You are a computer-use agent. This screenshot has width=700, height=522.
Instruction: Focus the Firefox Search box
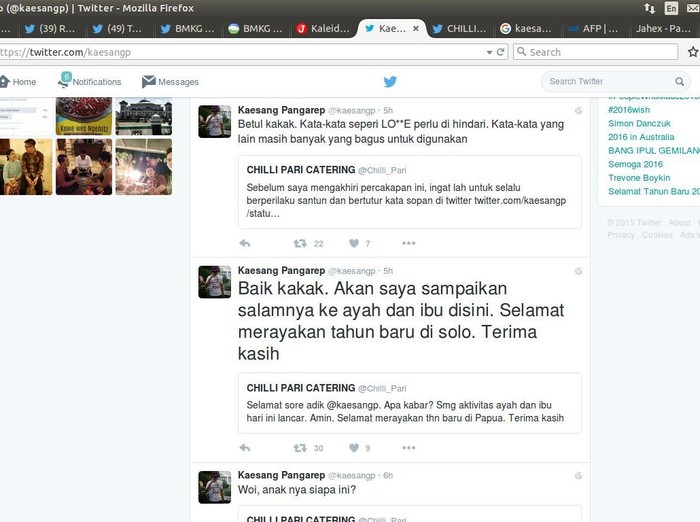596,52
